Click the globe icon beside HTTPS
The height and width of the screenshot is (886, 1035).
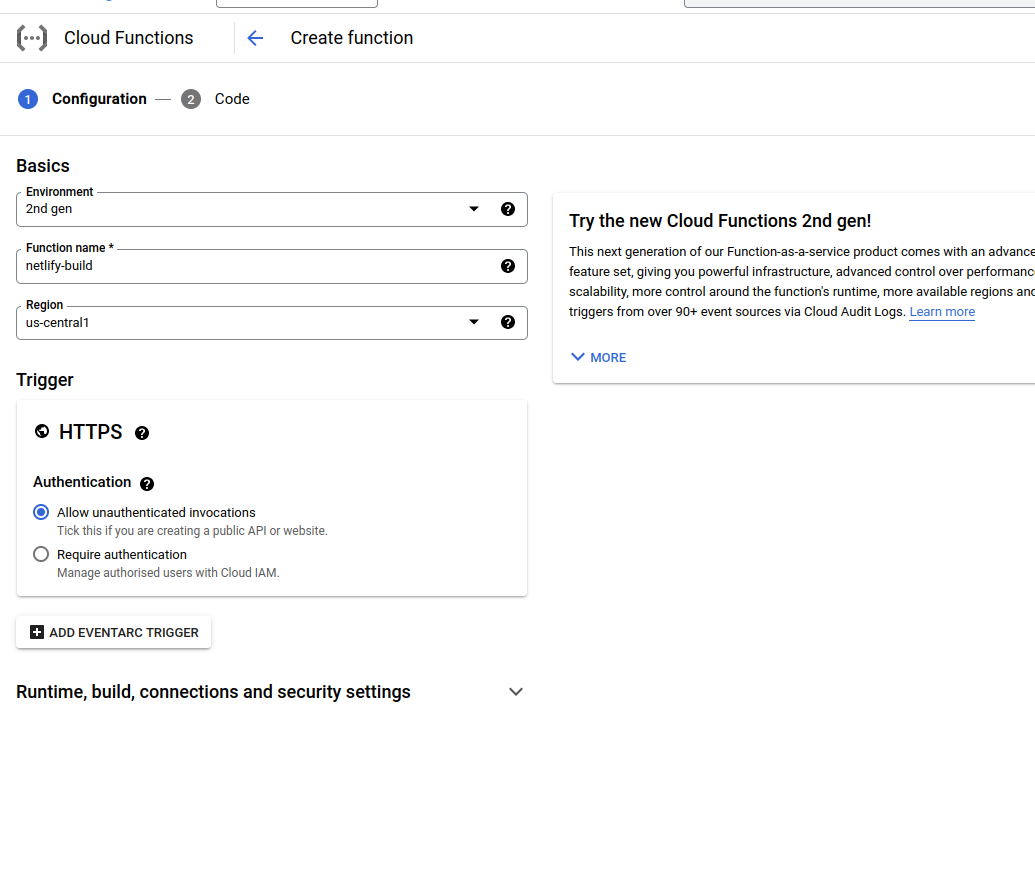point(42,432)
